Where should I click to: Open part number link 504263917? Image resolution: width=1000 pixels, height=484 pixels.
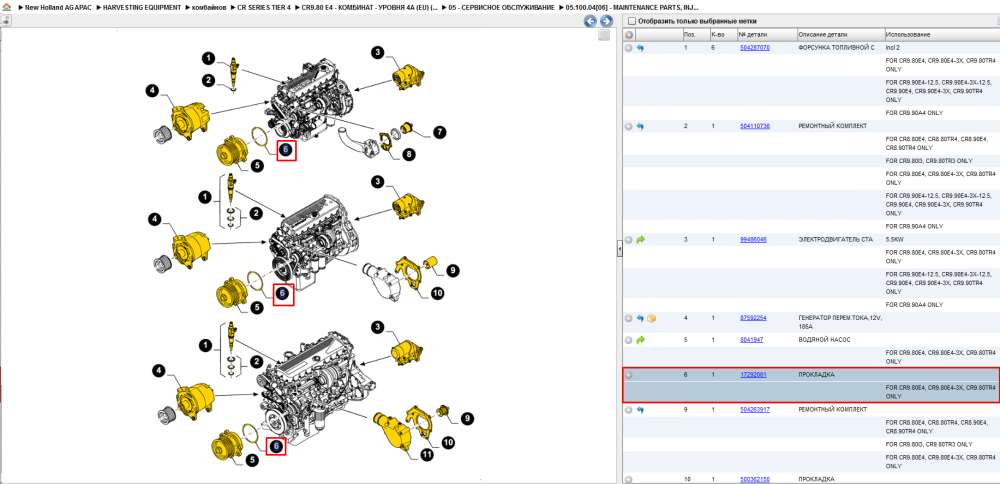coord(754,409)
